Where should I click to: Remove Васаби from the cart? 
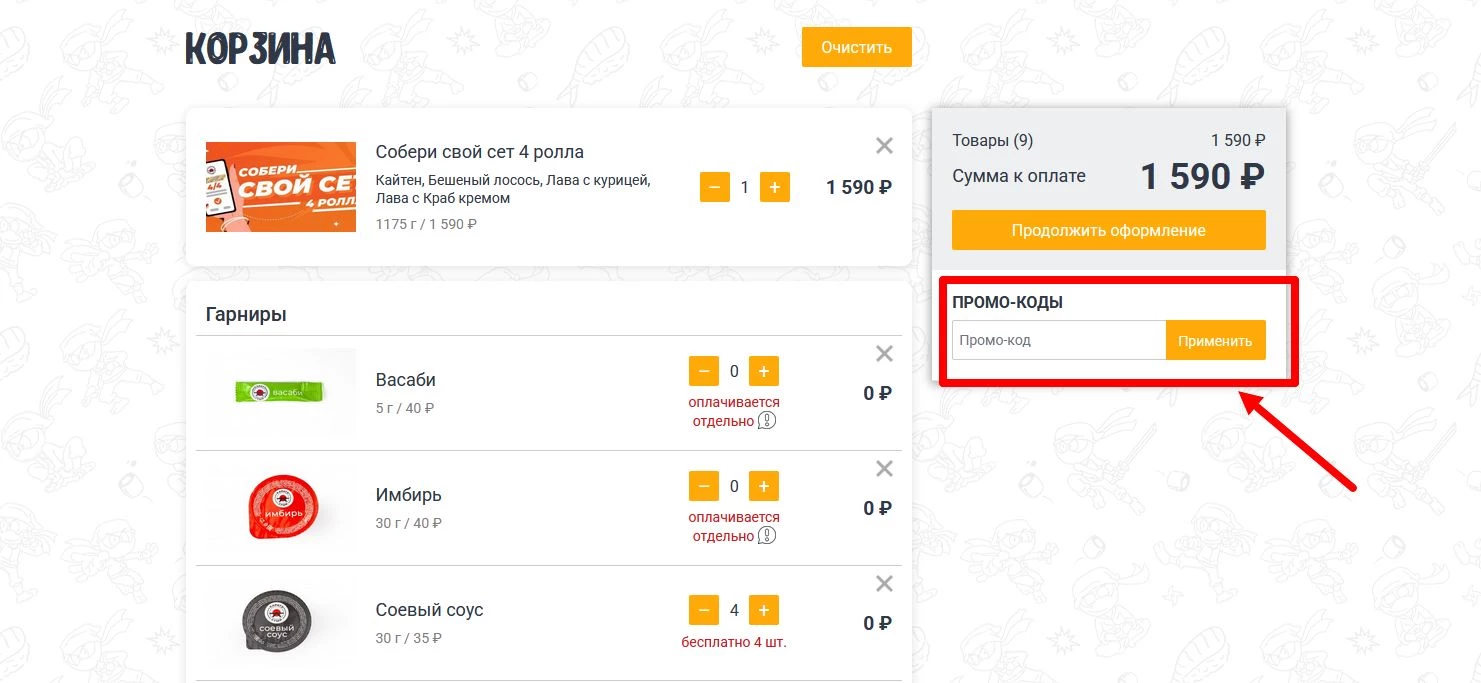pos(884,354)
